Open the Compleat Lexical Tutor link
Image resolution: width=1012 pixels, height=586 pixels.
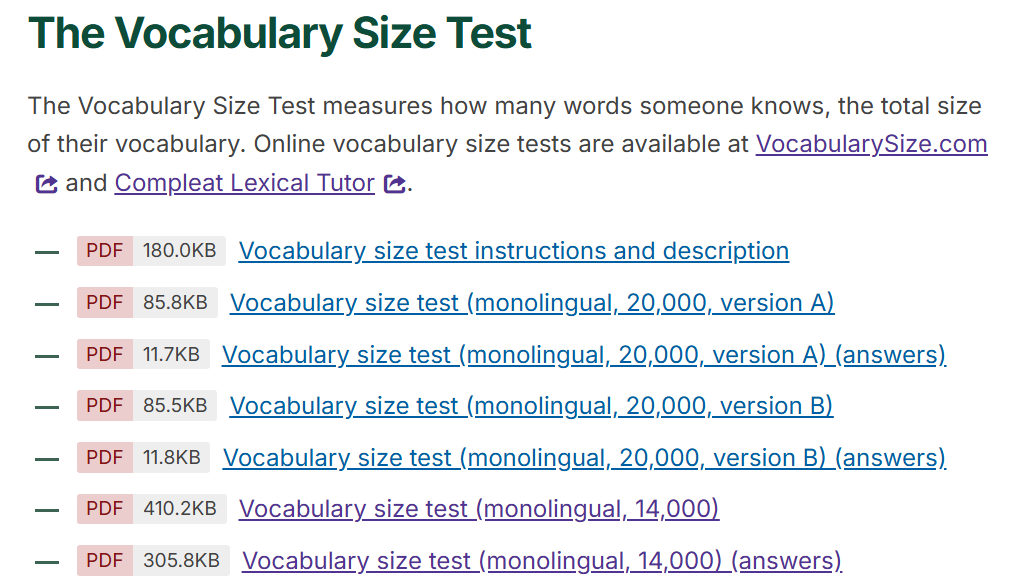pos(244,183)
